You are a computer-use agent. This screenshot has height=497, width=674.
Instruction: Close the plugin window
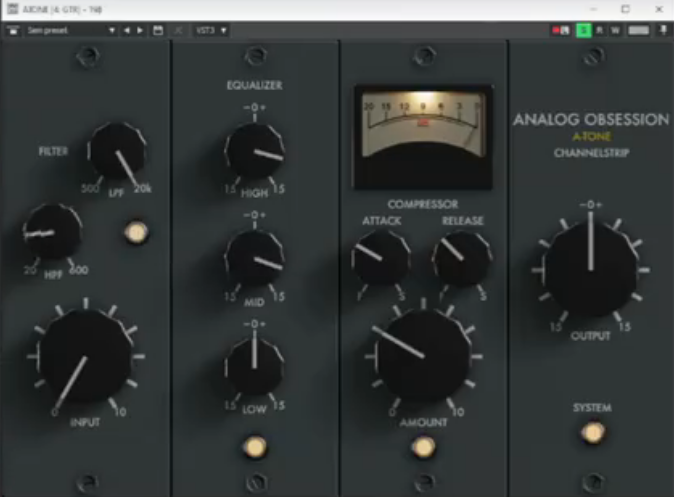(659, 9)
